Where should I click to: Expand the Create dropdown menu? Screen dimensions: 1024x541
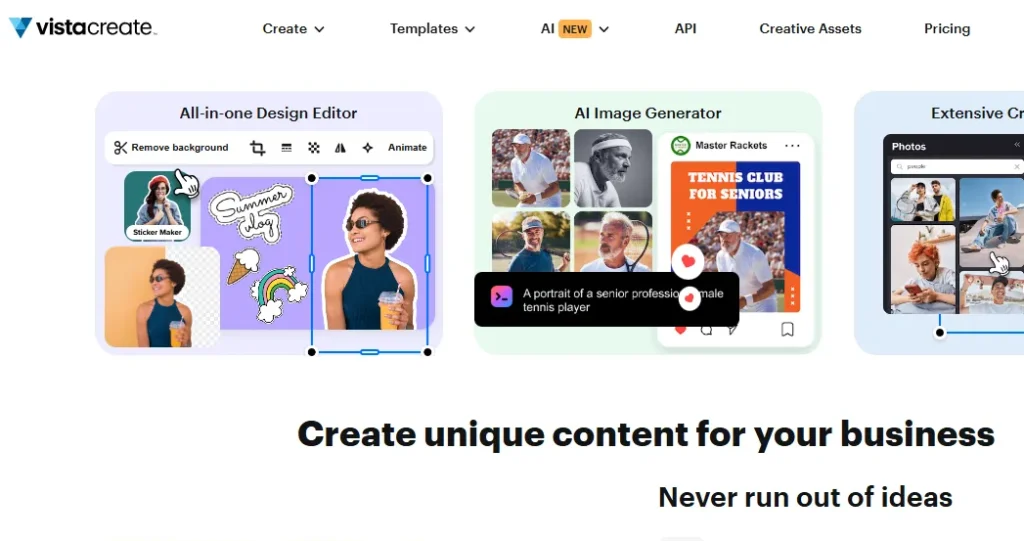tap(293, 29)
